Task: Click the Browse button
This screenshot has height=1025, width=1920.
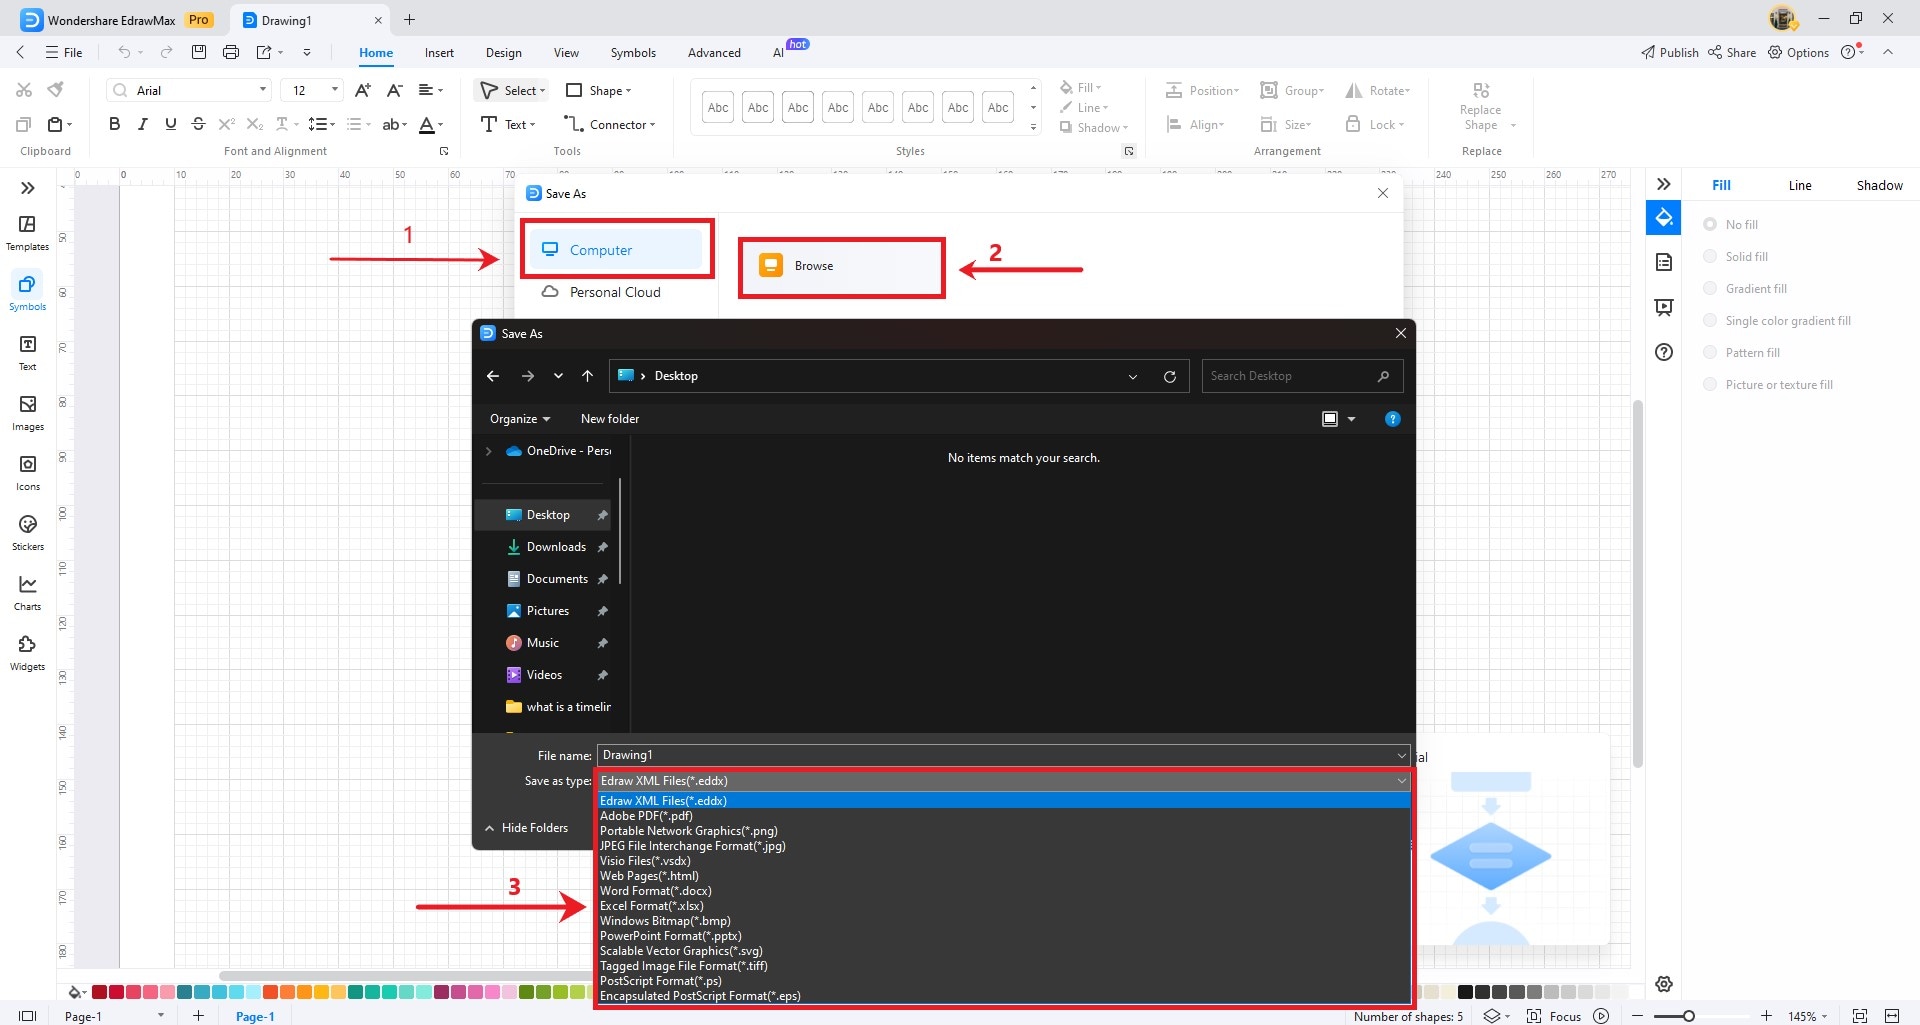Action: point(841,266)
